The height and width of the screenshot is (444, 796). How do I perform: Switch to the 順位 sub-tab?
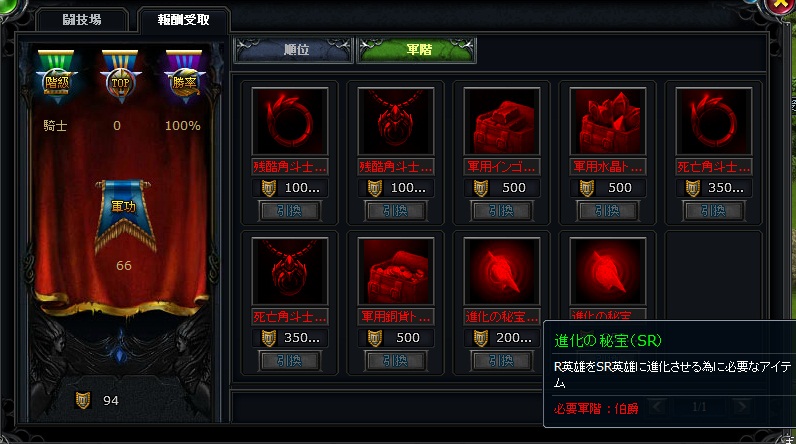[x=293, y=50]
